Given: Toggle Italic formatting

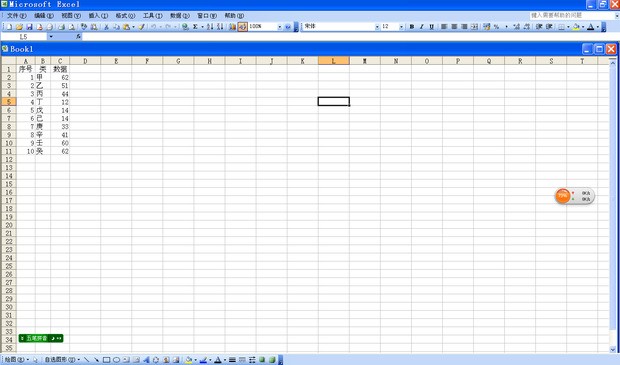Looking at the screenshot, I should 422,26.
